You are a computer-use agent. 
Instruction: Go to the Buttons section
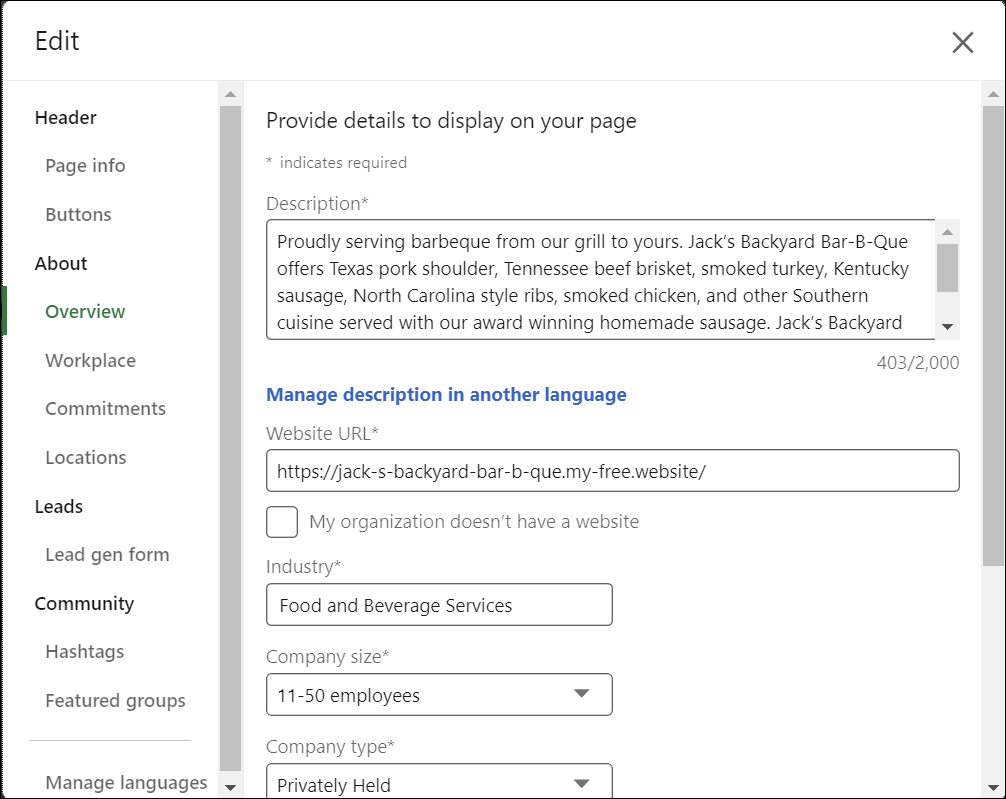click(78, 214)
